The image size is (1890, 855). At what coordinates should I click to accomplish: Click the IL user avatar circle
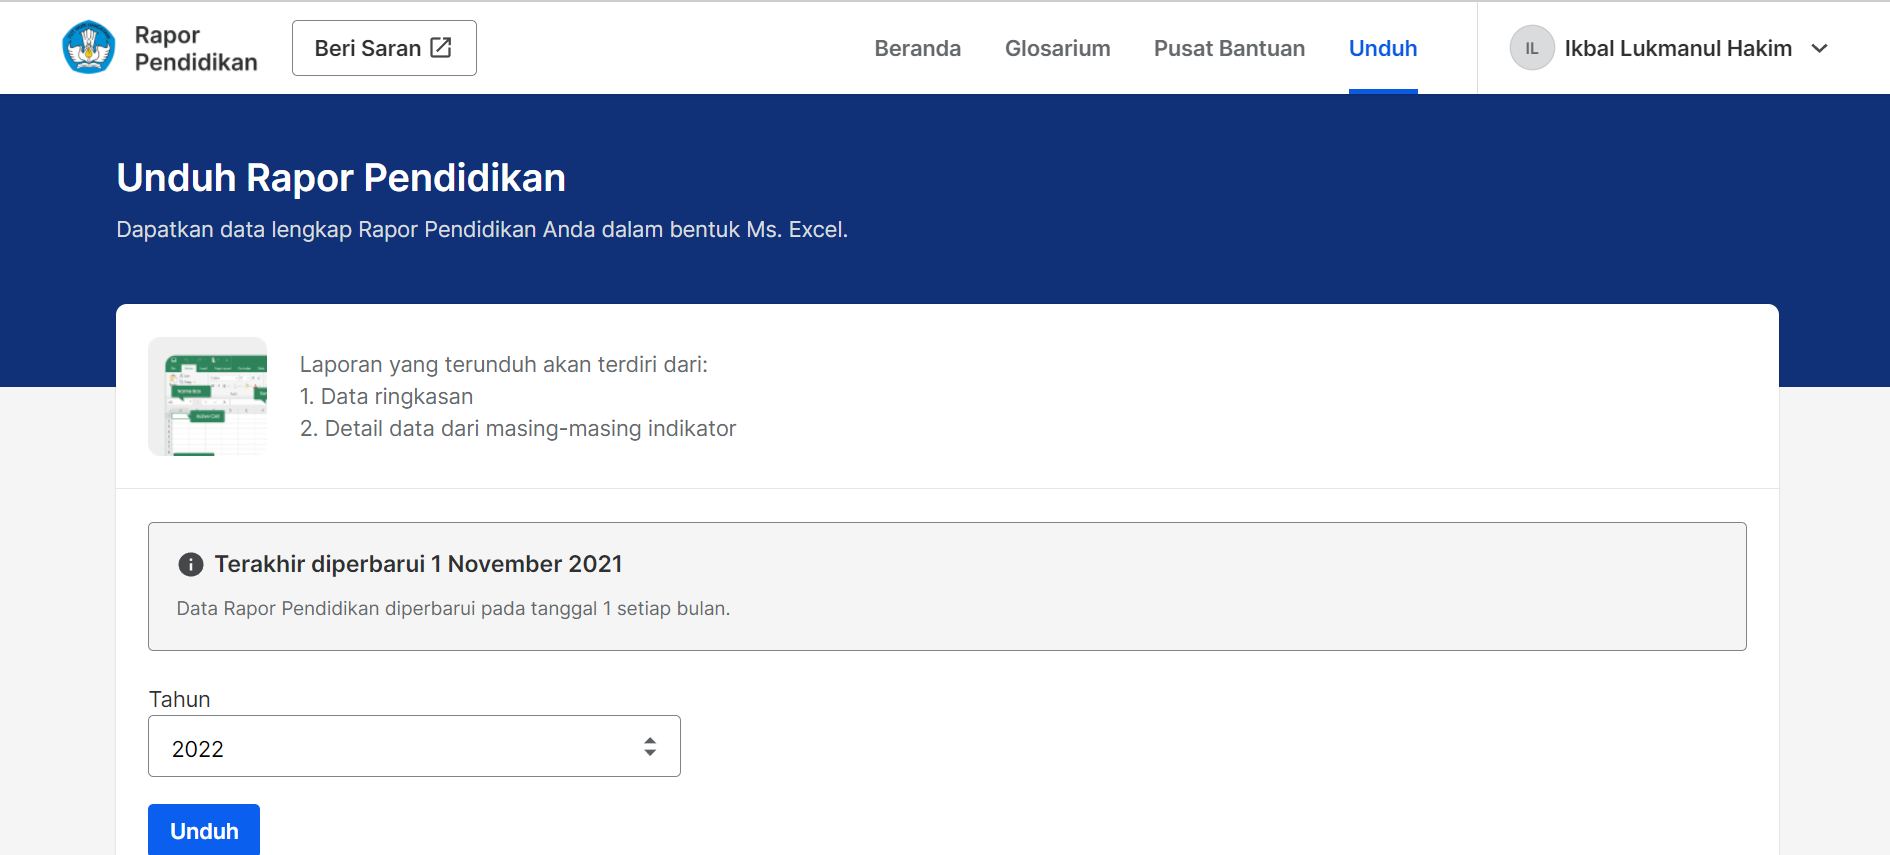point(1531,48)
